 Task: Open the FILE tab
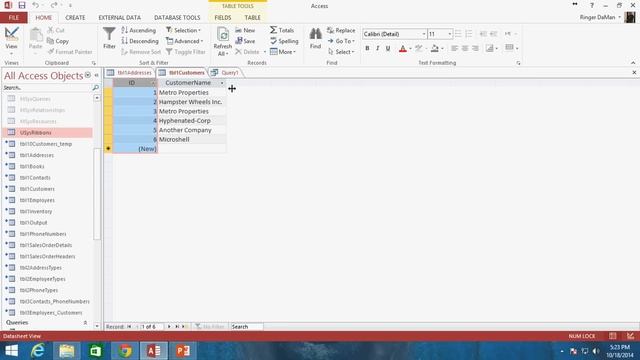coord(13,18)
